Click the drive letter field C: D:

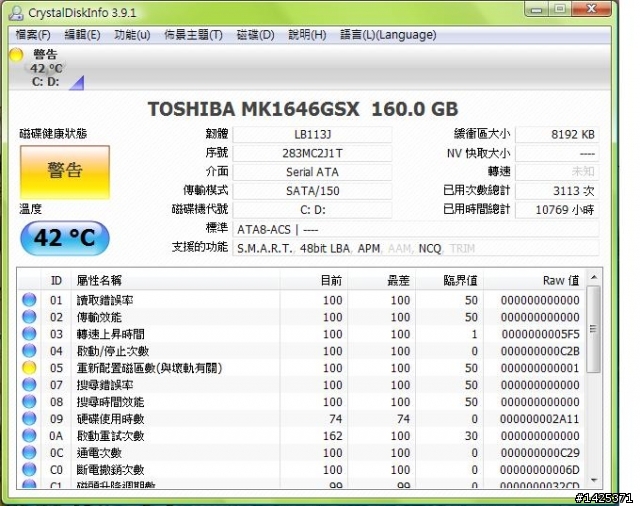tap(312, 210)
